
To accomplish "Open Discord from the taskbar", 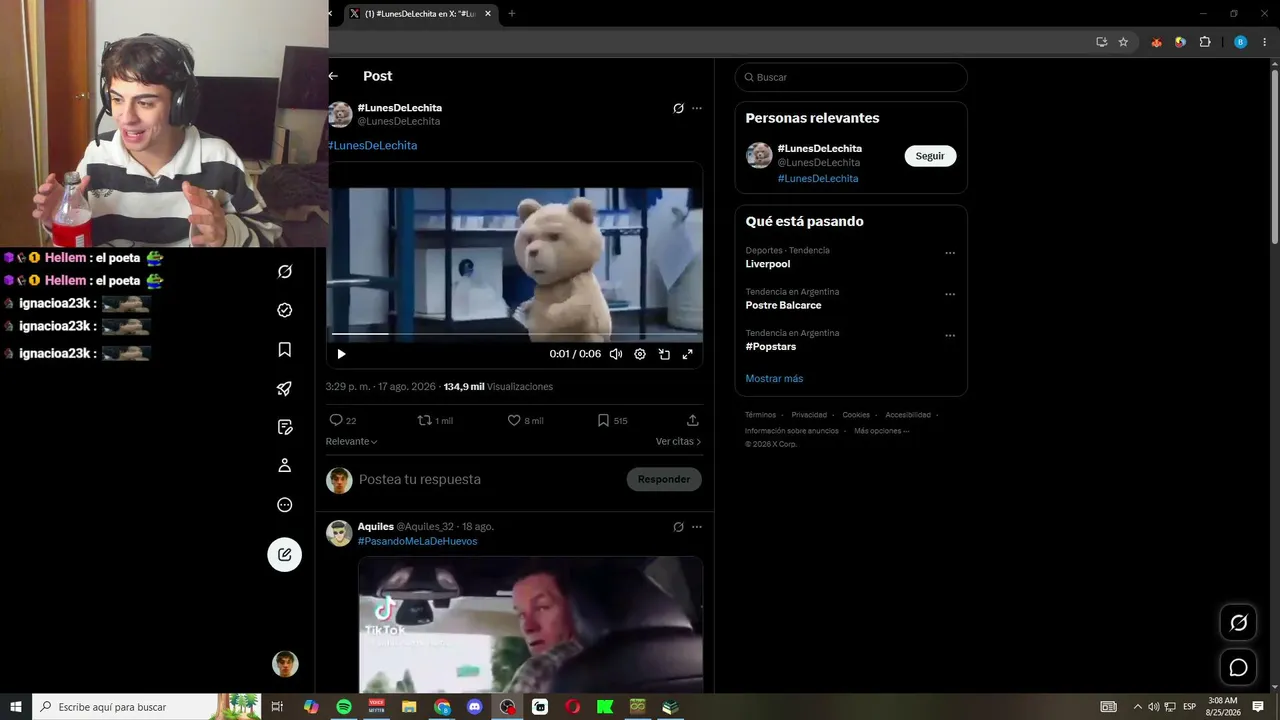I will coord(475,707).
